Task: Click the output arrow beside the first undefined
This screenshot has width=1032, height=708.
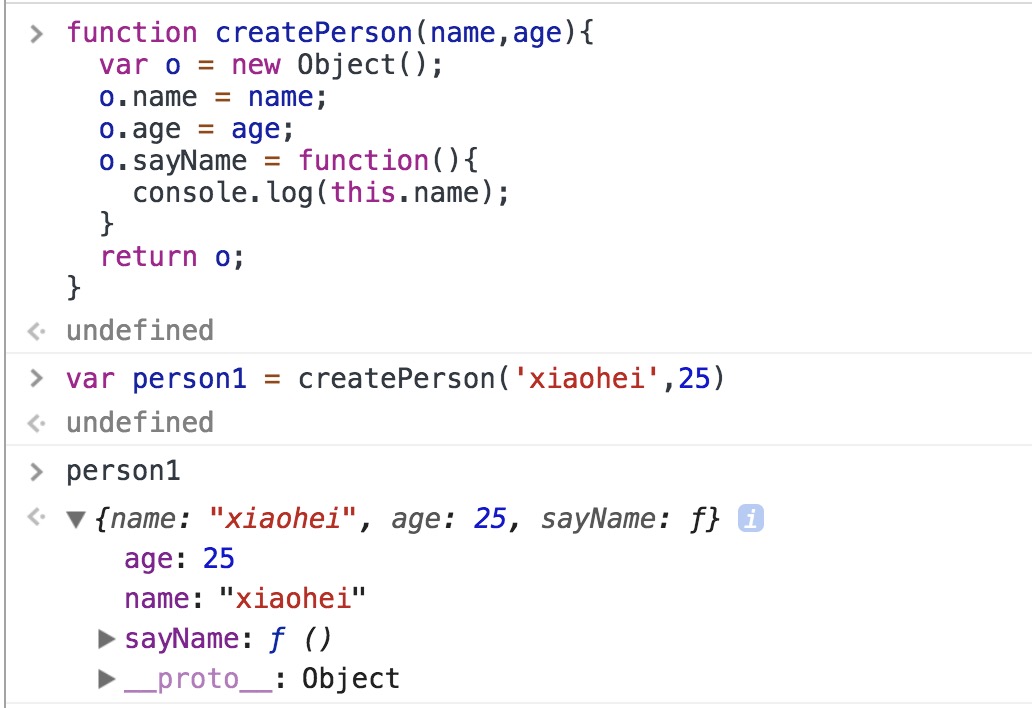Action: pyautogui.click(x=36, y=331)
